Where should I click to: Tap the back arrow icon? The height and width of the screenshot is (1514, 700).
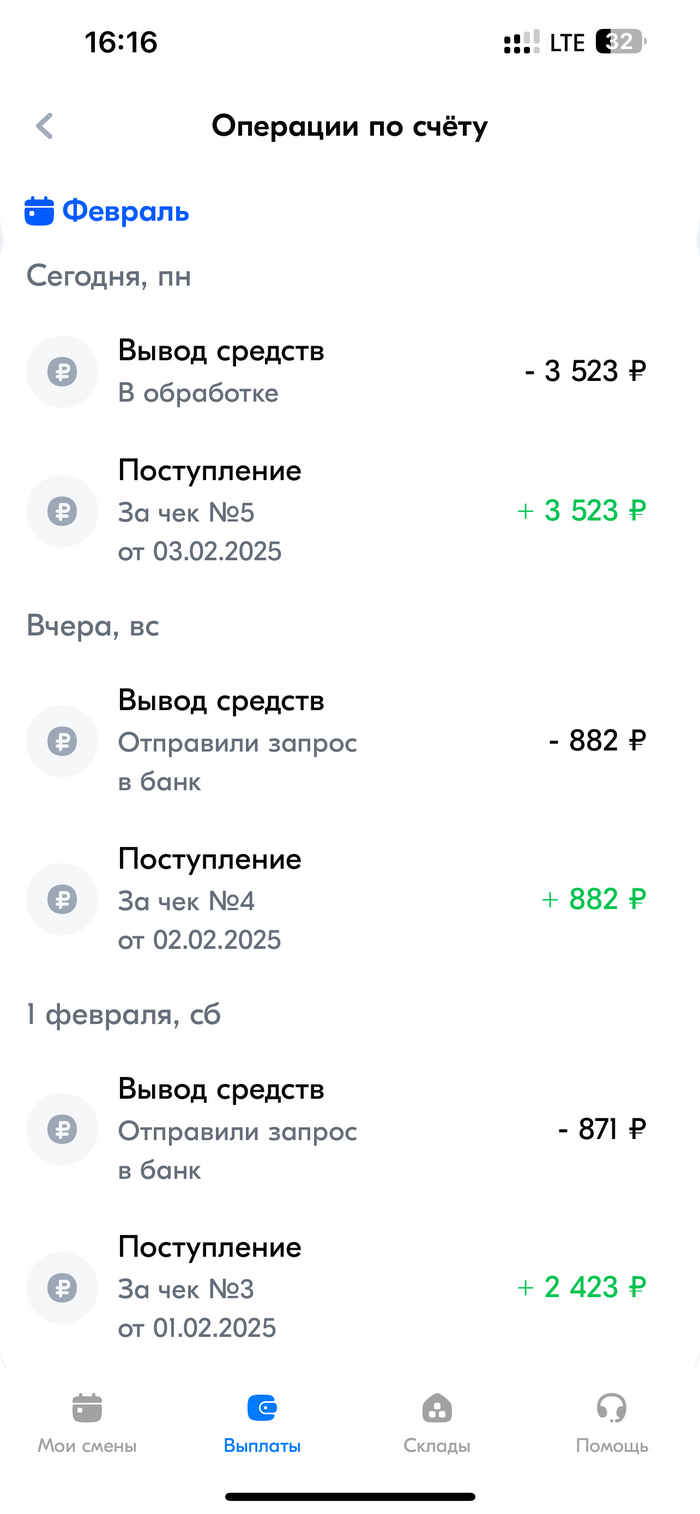[x=44, y=126]
